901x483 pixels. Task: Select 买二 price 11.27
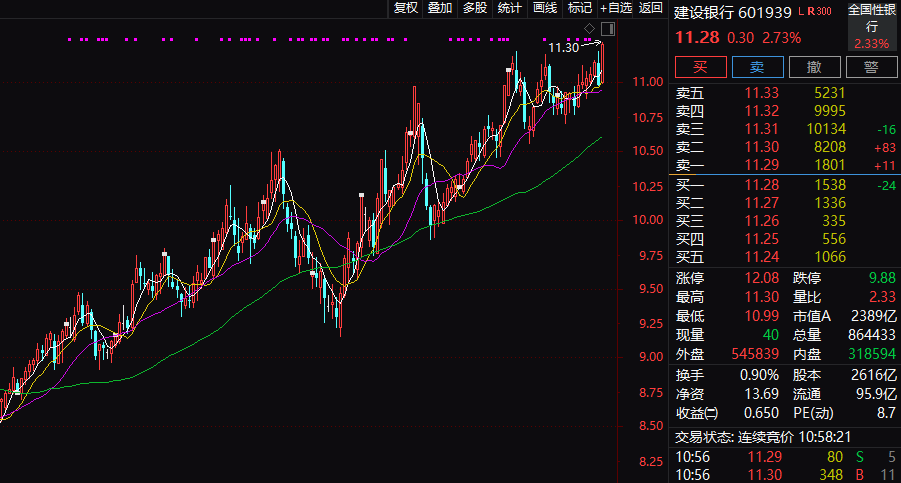[762, 203]
